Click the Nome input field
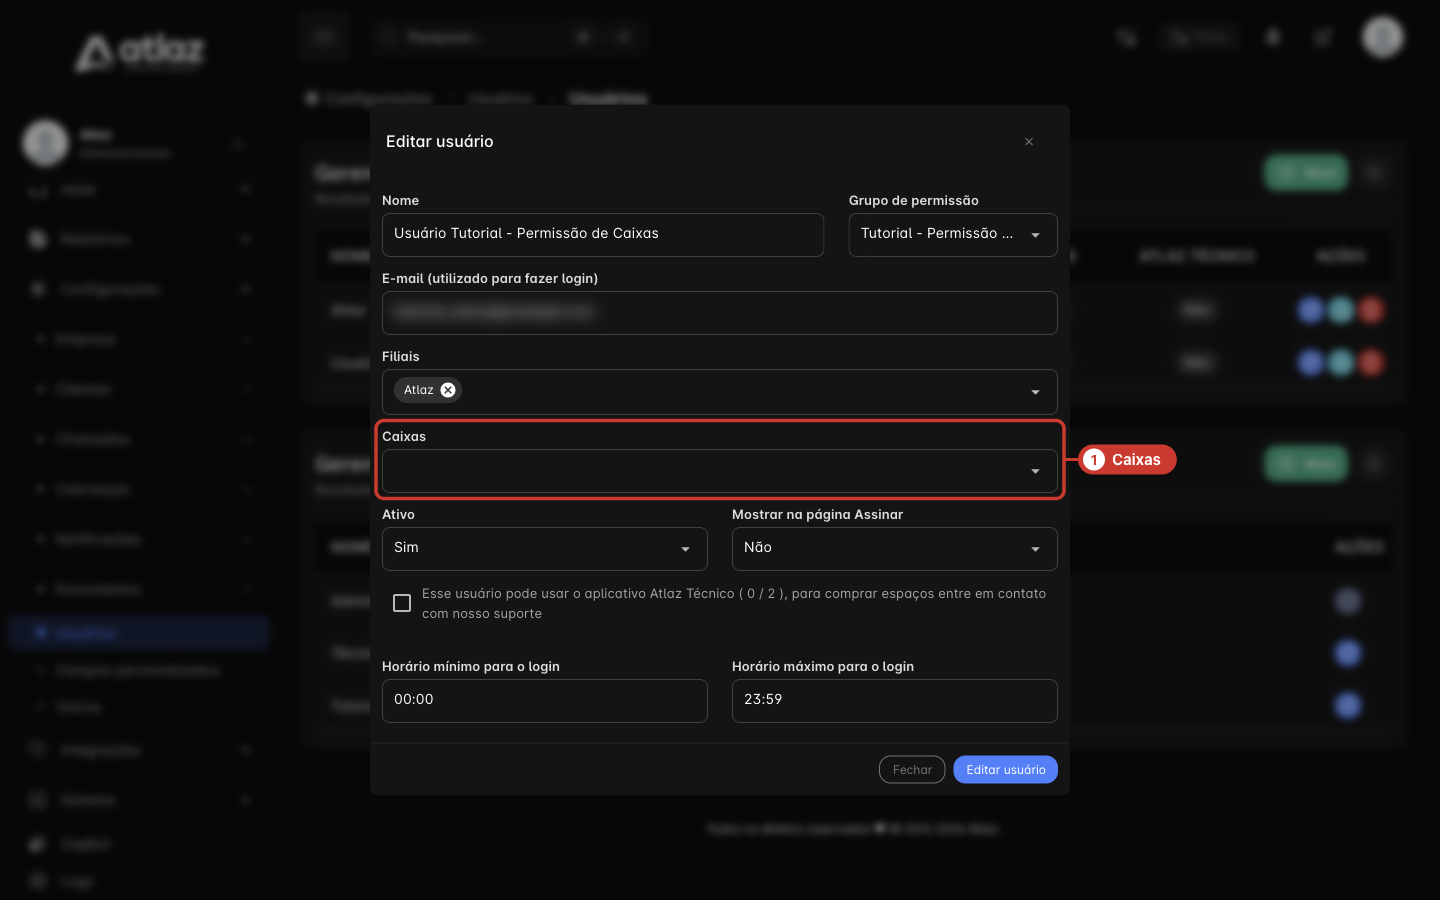Viewport: 1440px width, 900px height. pos(602,235)
